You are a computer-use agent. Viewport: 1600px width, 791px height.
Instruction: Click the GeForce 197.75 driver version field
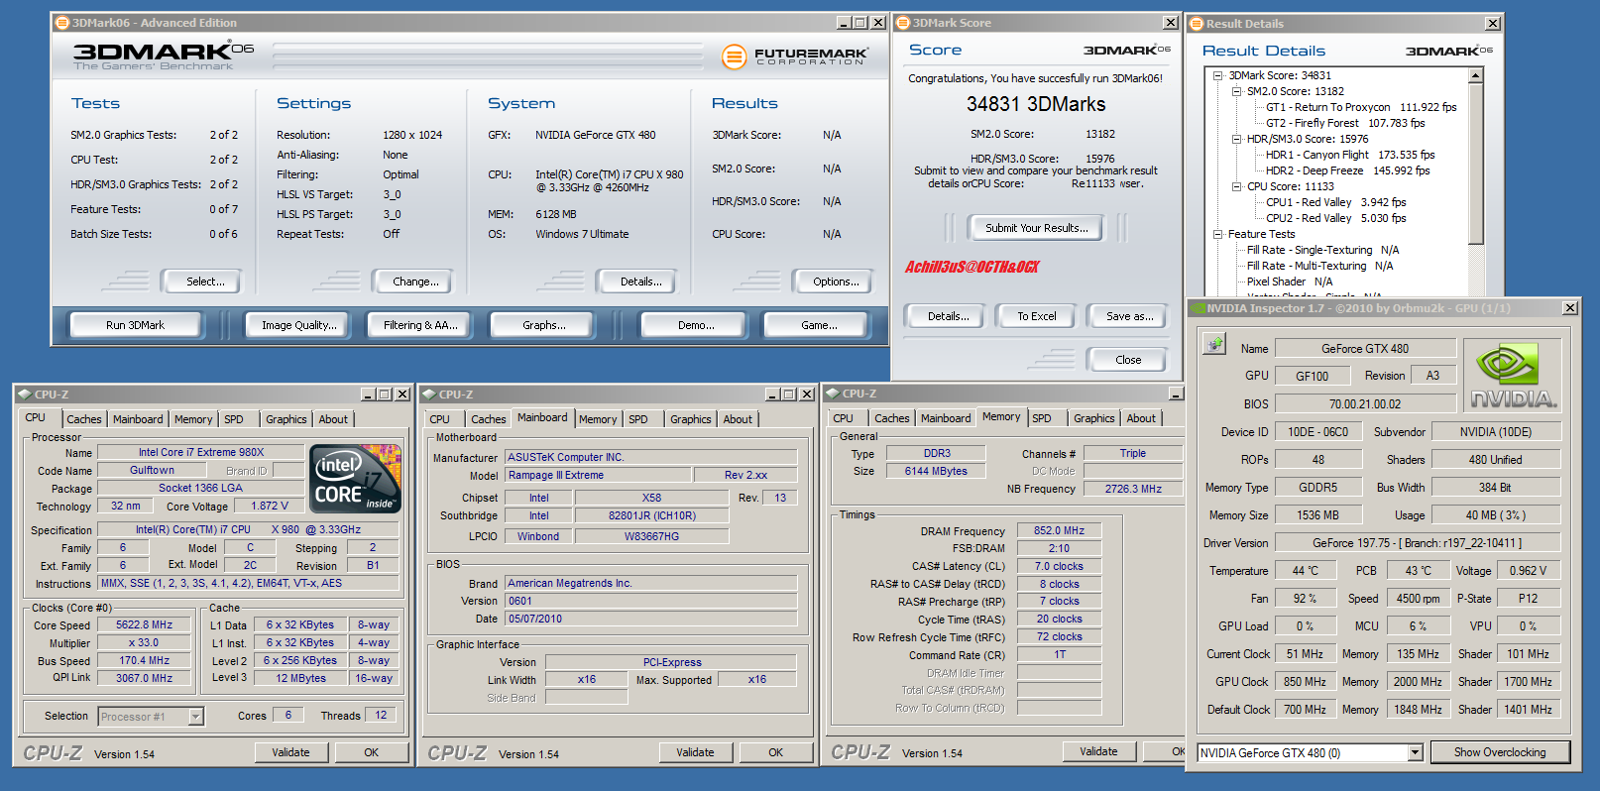1417,543
